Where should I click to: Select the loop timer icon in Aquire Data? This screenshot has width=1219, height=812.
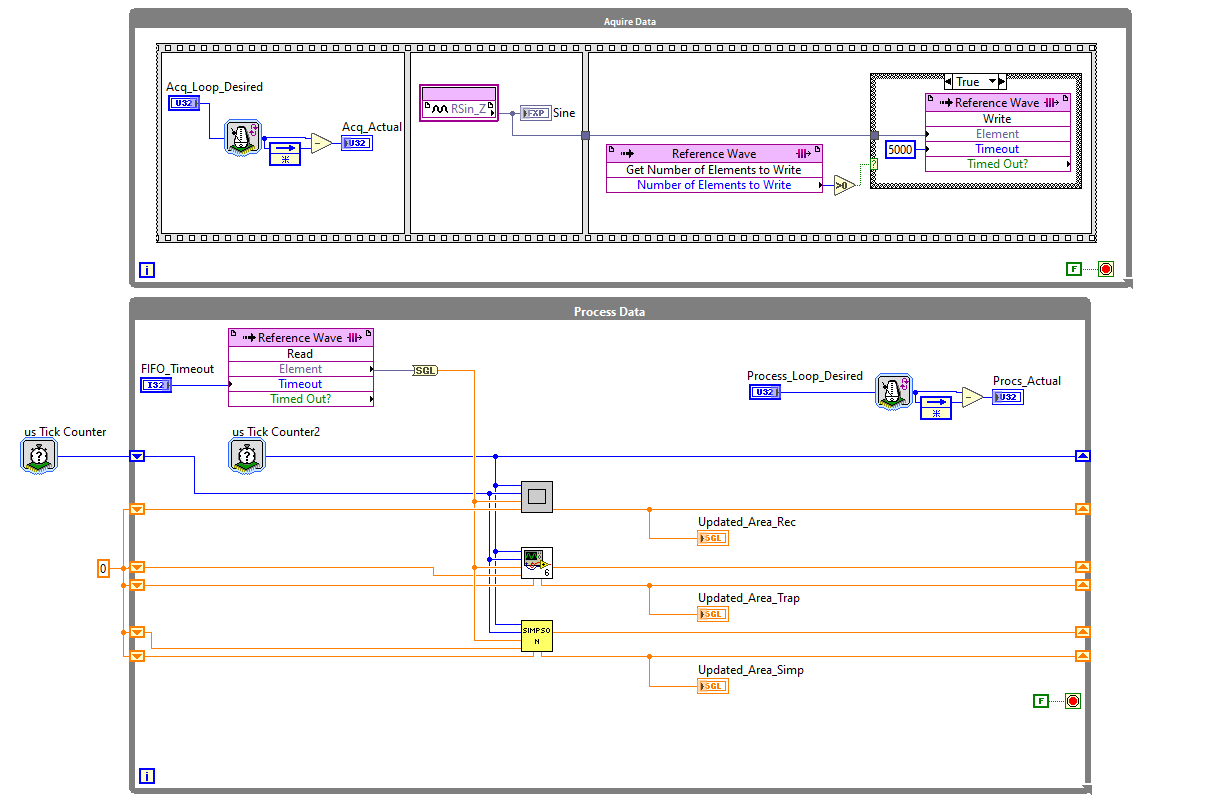click(243, 137)
